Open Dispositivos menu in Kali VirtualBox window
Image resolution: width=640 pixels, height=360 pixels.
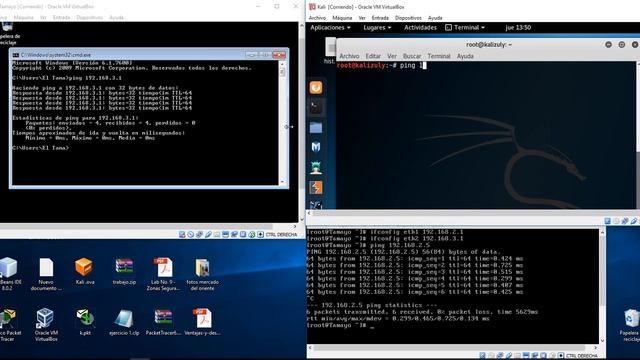(x=408, y=18)
